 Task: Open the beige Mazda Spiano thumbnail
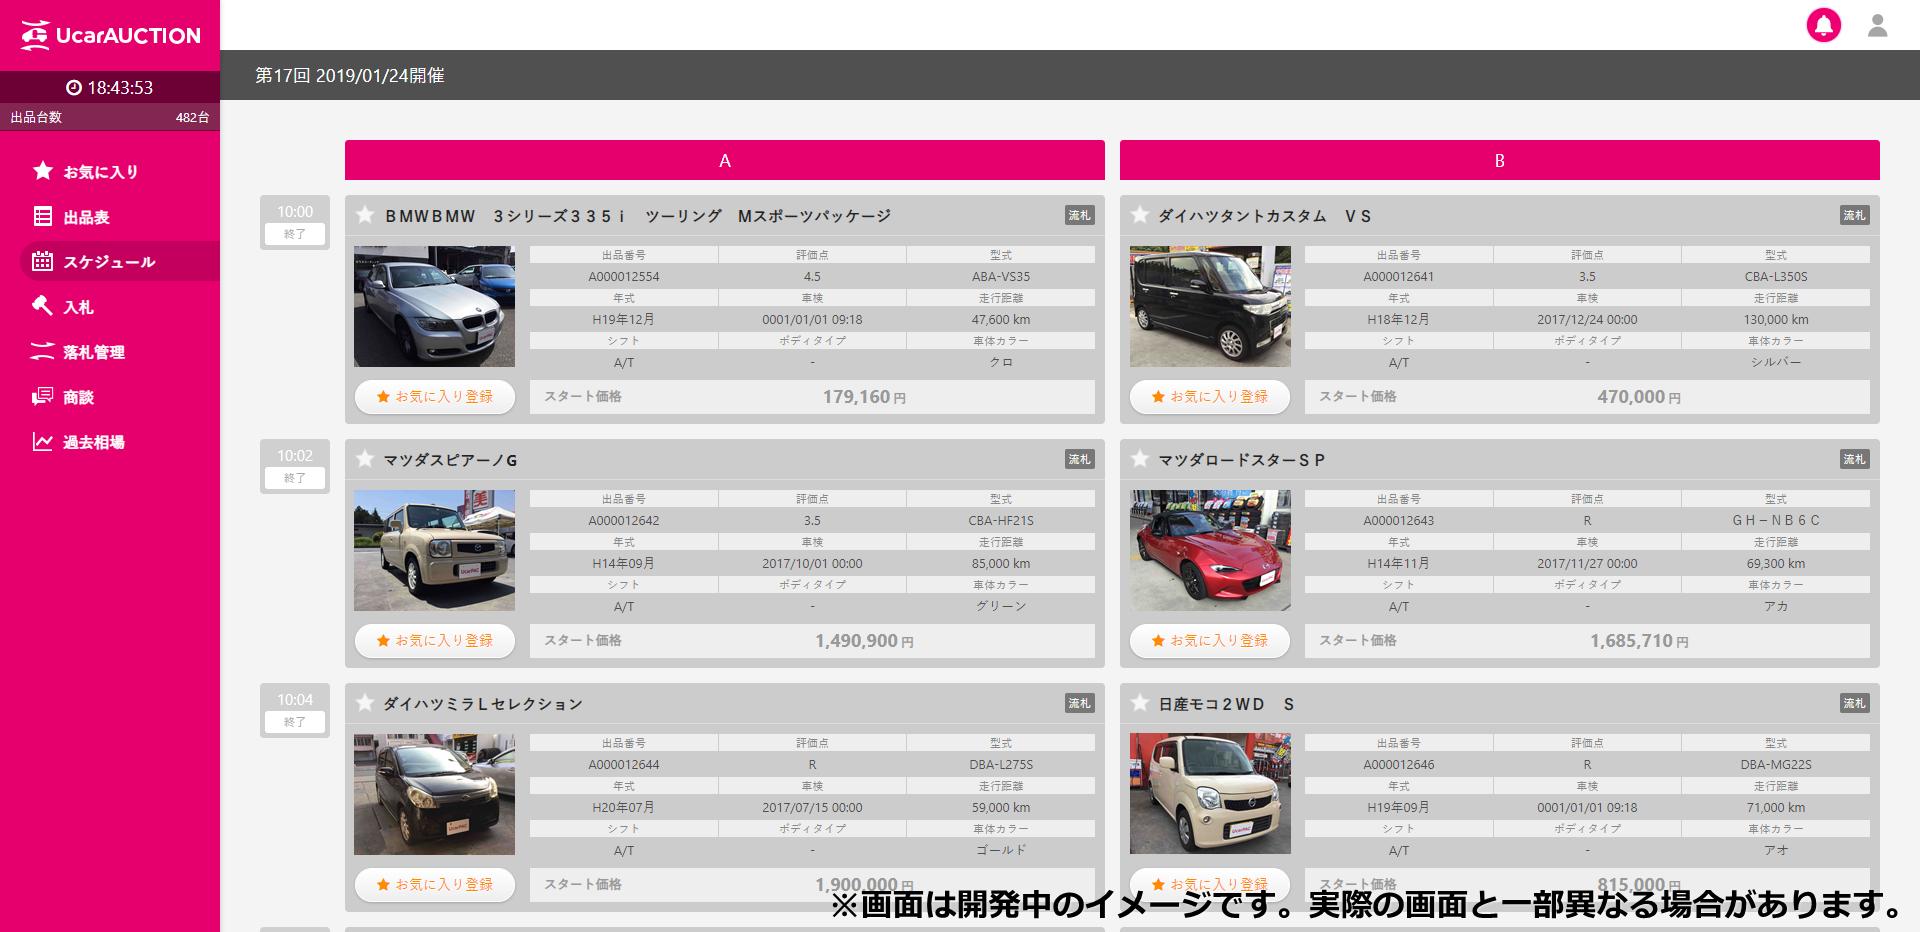pos(435,550)
